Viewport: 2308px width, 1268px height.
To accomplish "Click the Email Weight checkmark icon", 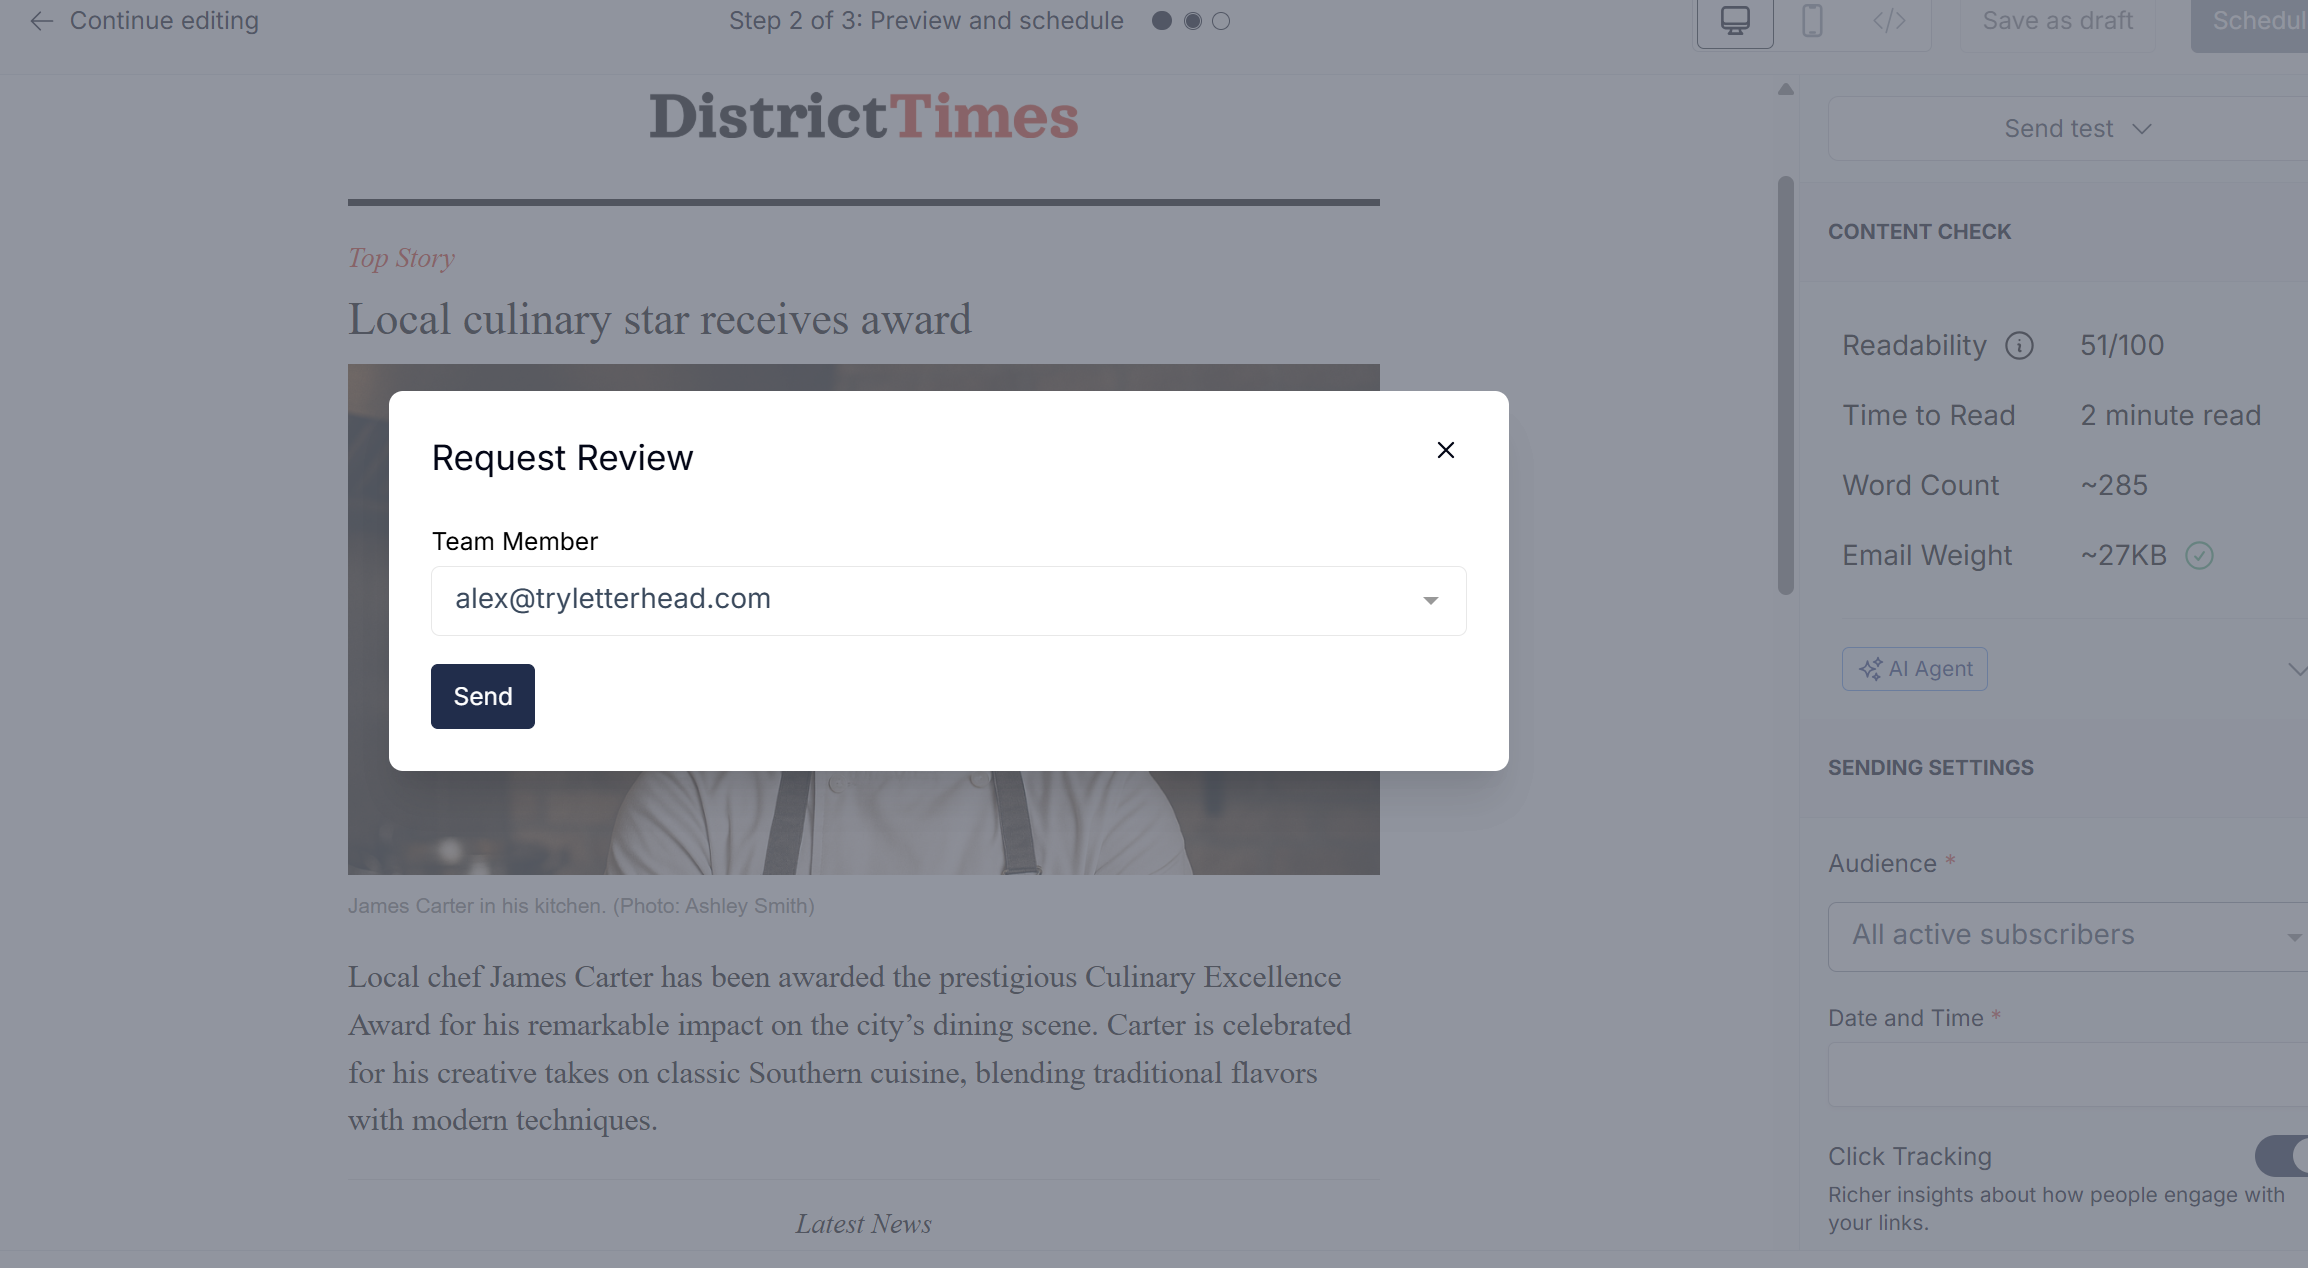I will pyautogui.click(x=2199, y=555).
